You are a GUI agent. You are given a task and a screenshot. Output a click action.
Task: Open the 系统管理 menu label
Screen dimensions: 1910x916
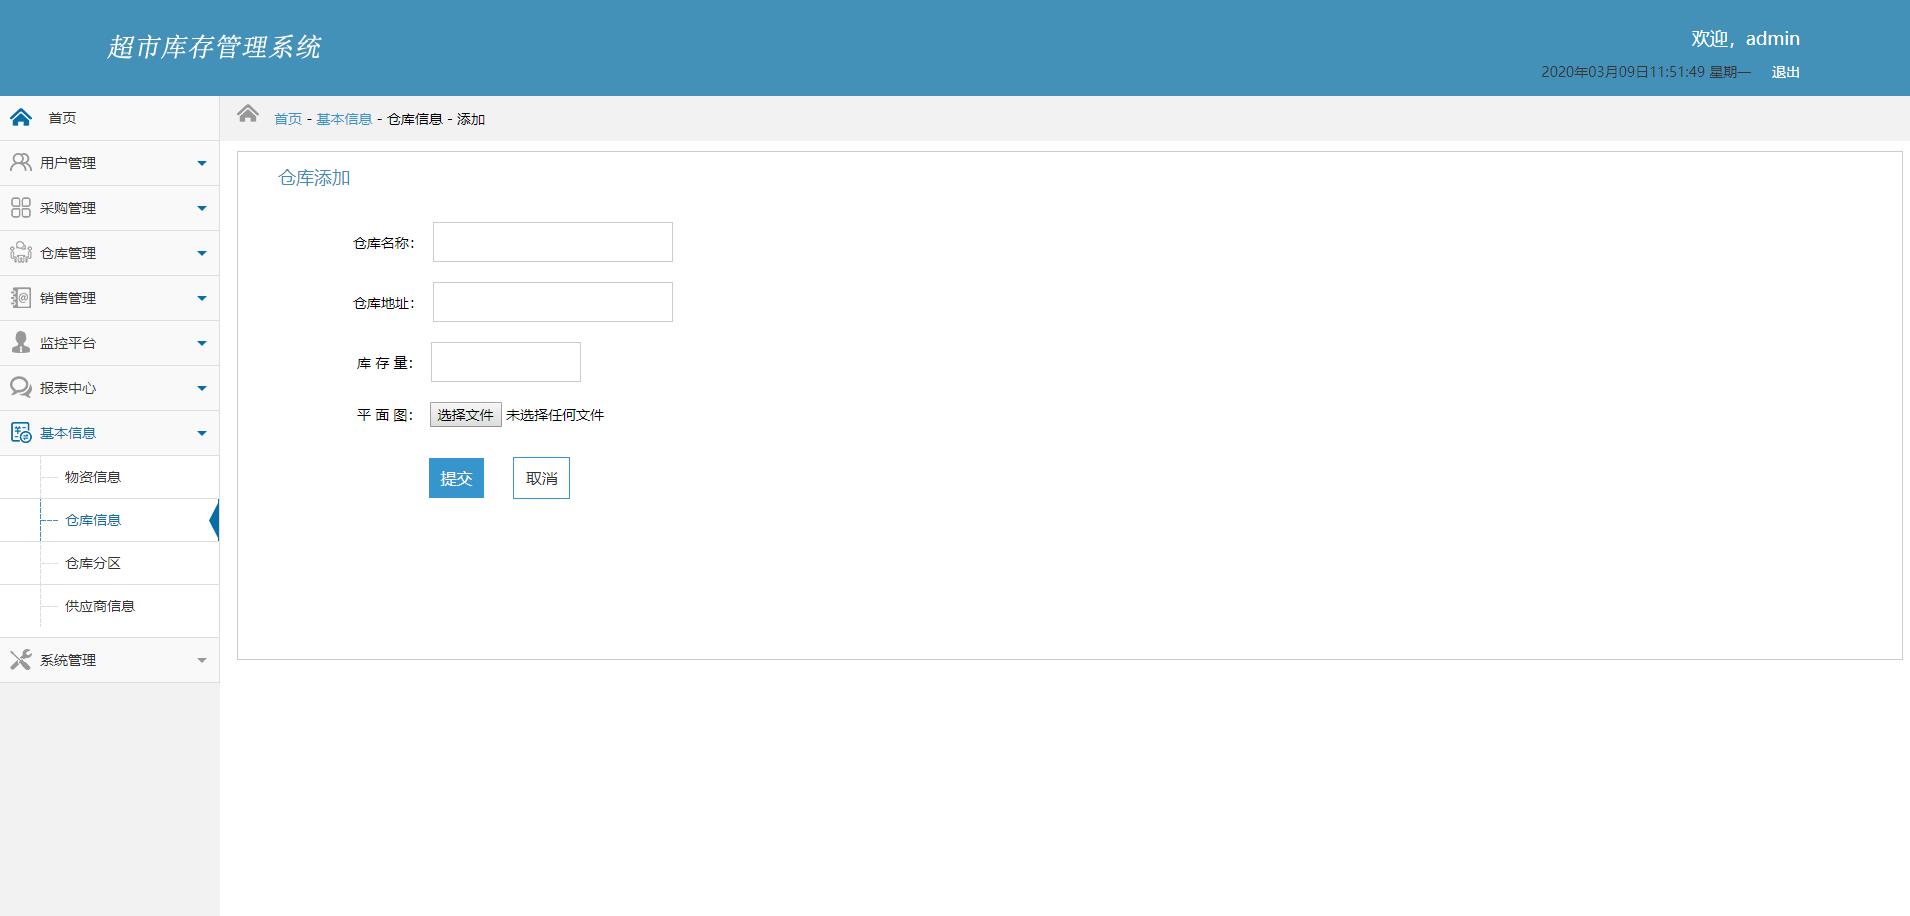tap(68, 660)
